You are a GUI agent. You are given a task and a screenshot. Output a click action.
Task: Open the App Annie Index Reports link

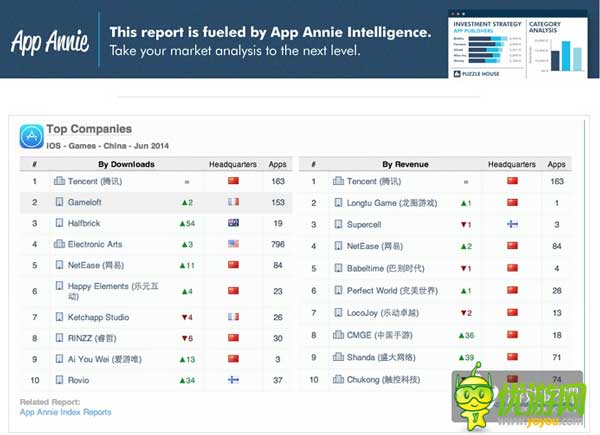66,412
